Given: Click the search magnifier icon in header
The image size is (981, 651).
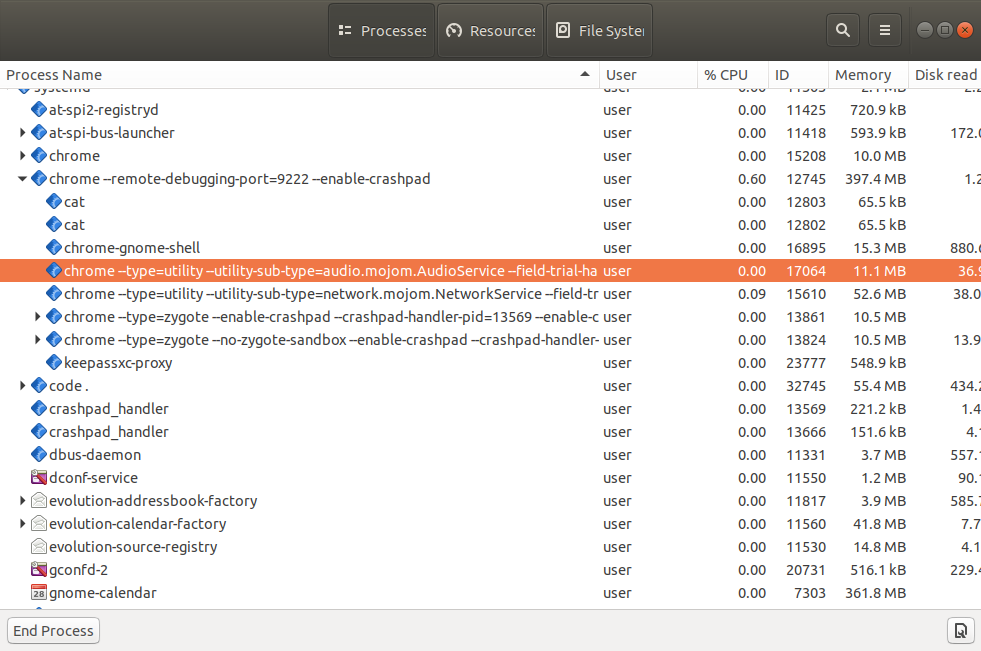Looking at the screenshot, I should point(843,30).
